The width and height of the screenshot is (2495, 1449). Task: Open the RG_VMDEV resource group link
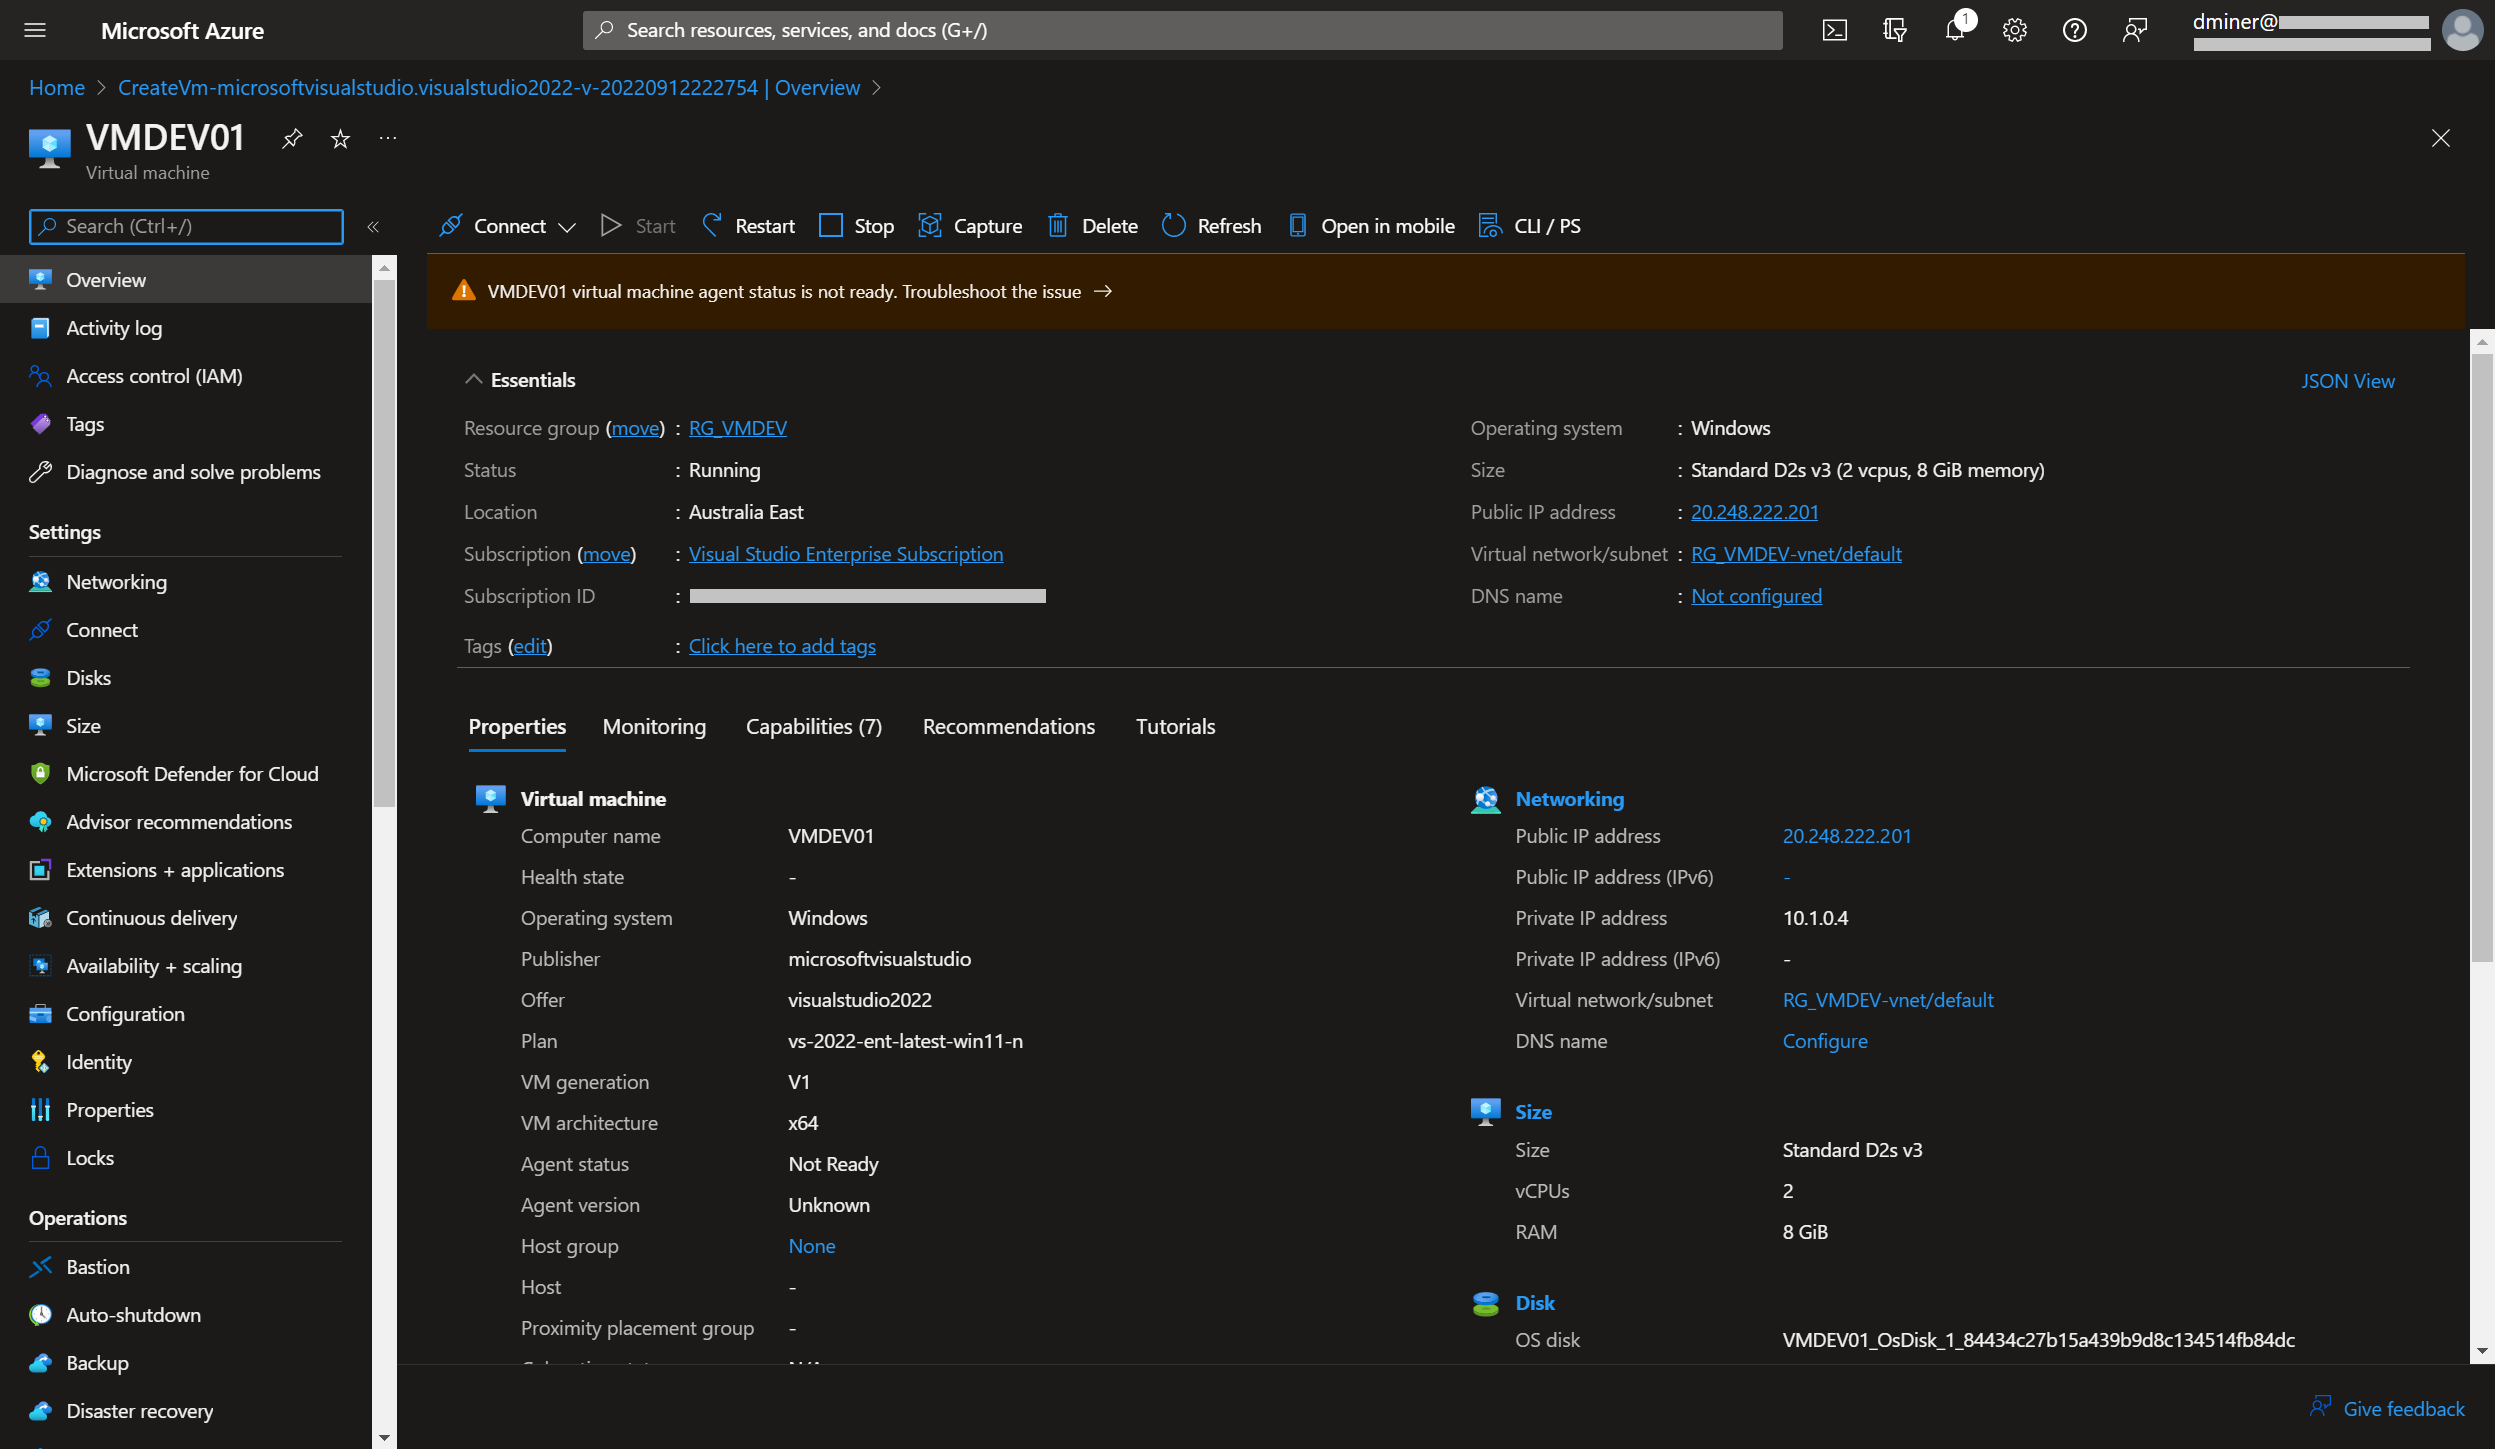click(x=737, y=428)
